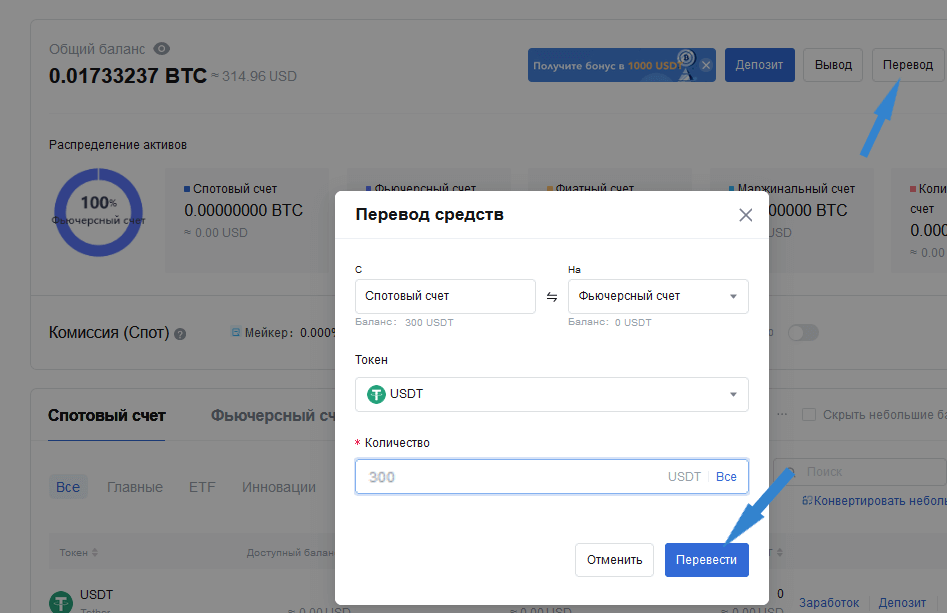Switch to the Спотовый счет tab

click(107, 416)
